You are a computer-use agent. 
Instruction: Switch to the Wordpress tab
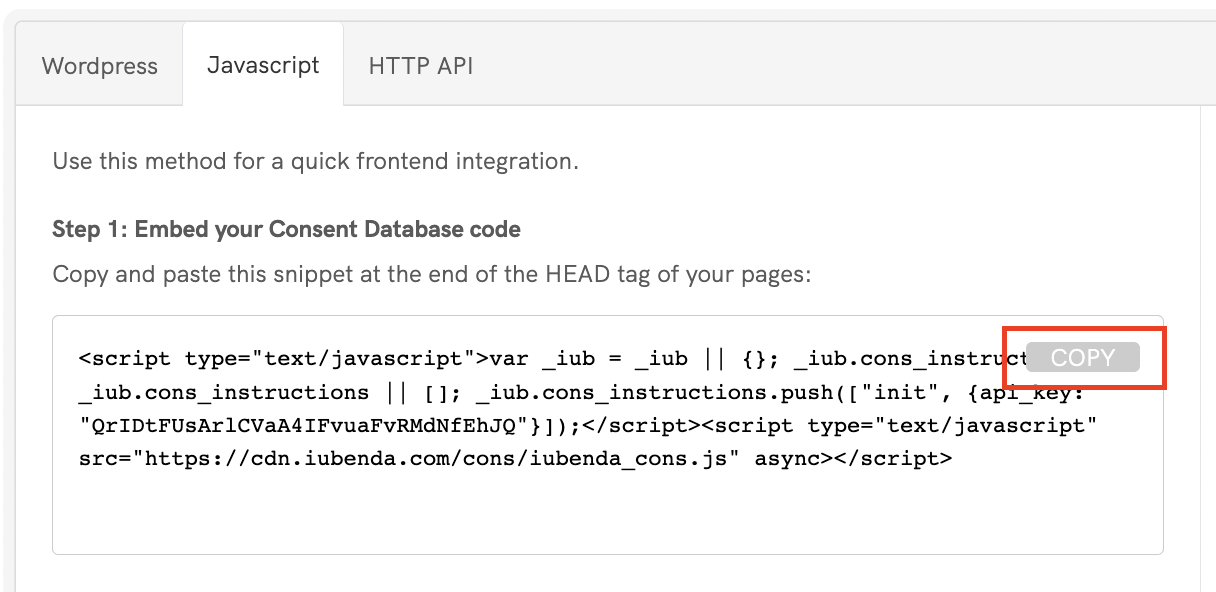pyautogui.click(x=100, y=66)
